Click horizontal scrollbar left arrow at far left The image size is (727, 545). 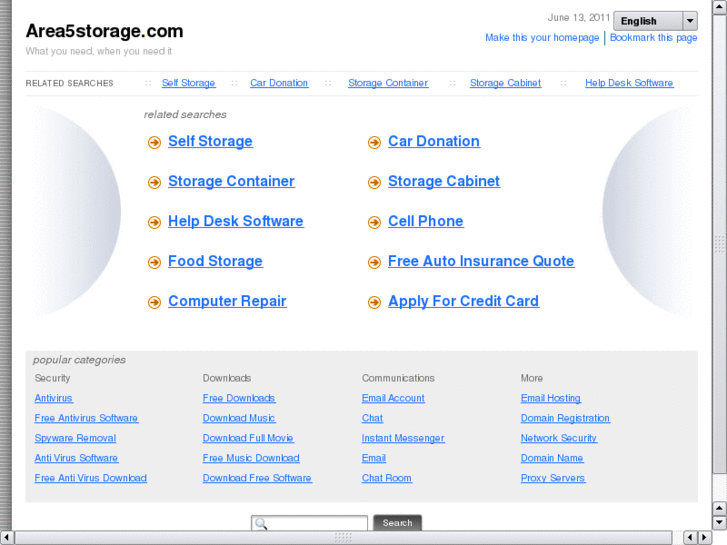[x=6, y=538]
